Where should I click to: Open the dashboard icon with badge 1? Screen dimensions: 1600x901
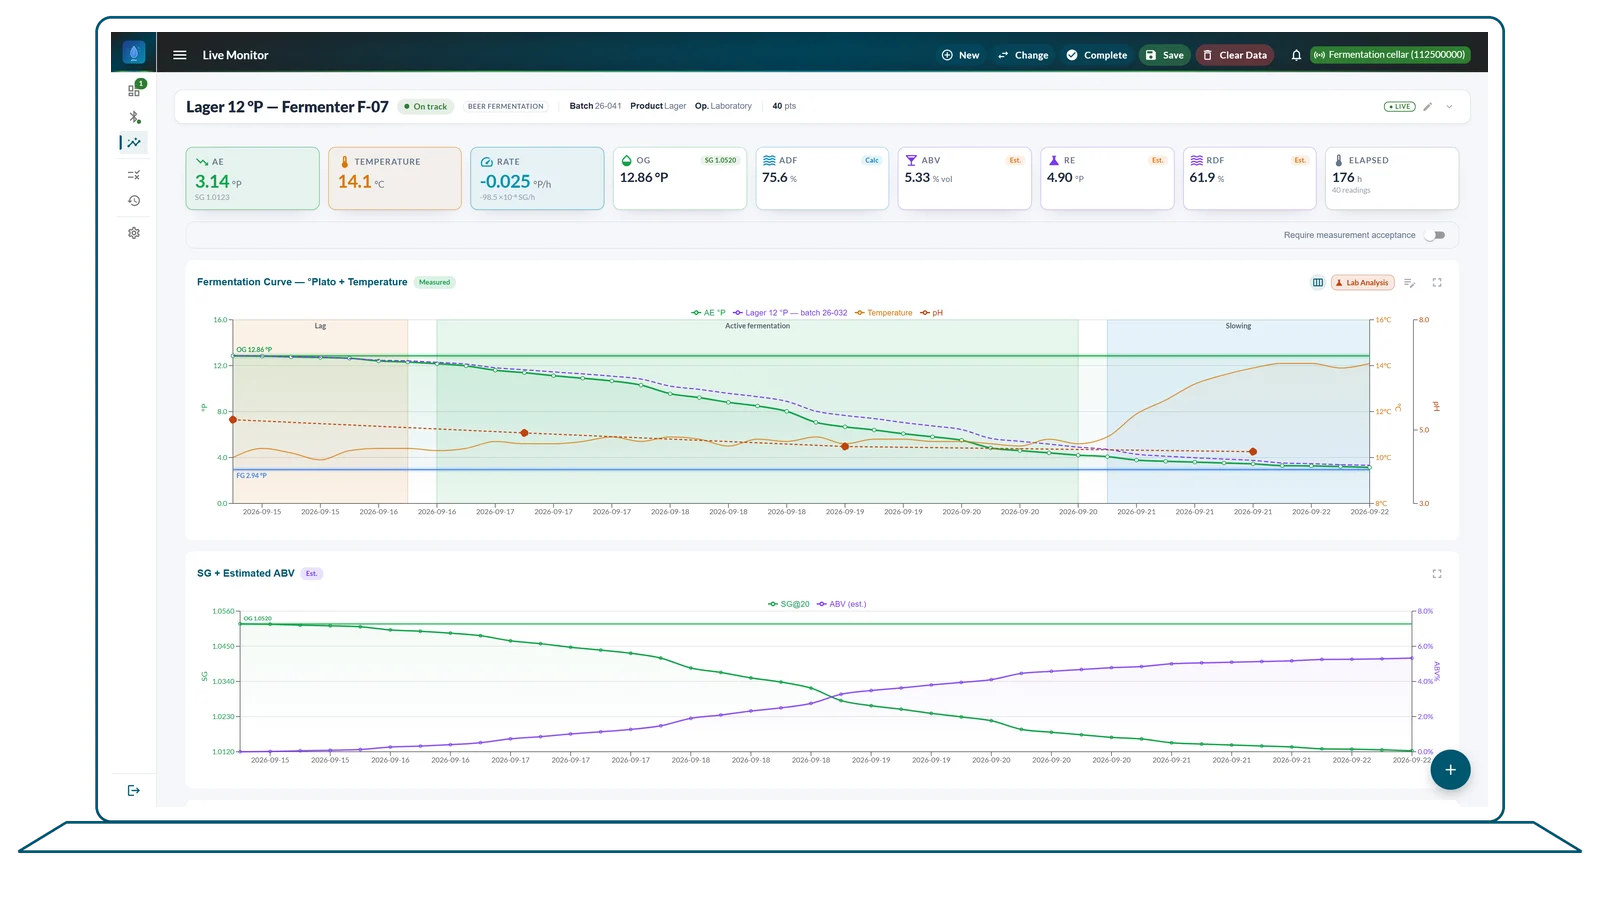tap(134, 89)
